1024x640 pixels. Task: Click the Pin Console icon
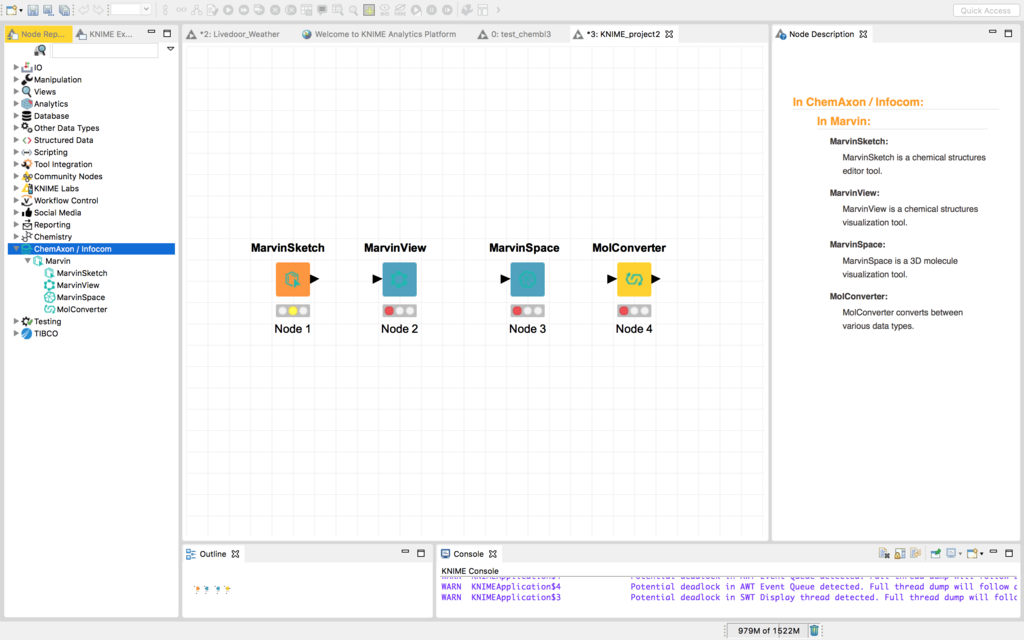(x=935, y=553)
